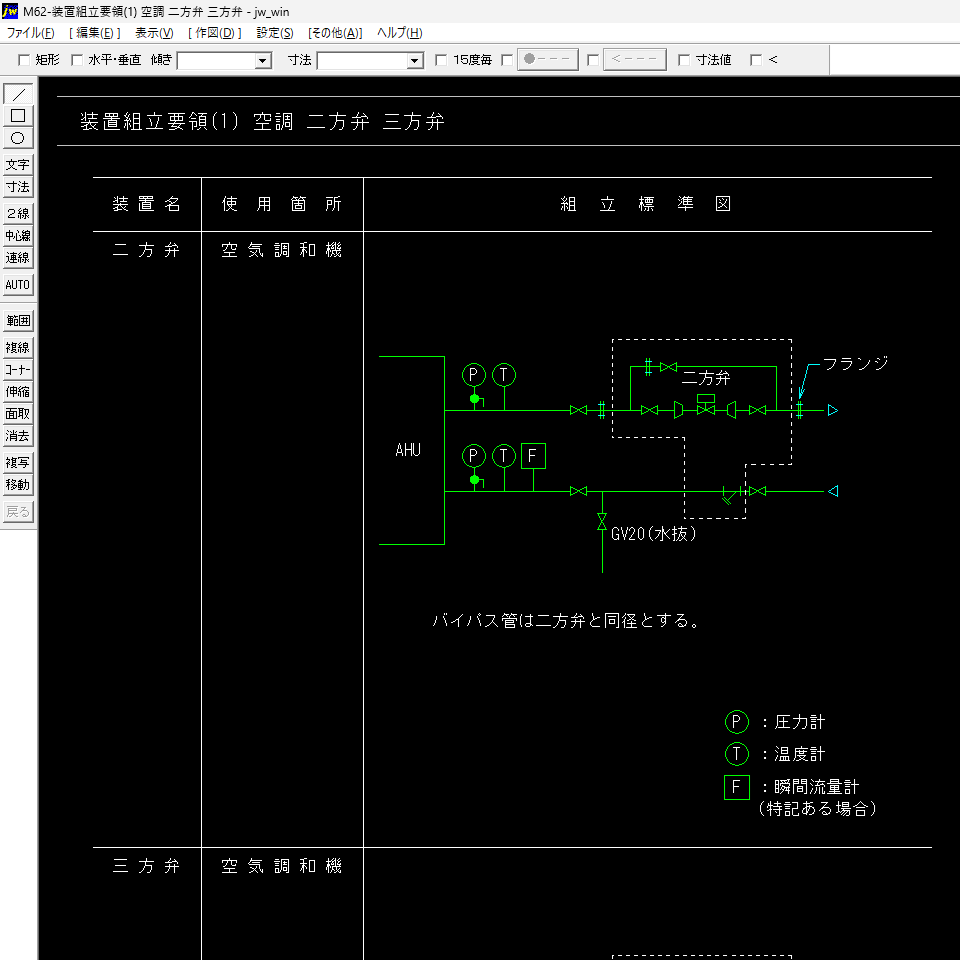
Task: Select the rectangle drawing tool
Action: point(18,116)
